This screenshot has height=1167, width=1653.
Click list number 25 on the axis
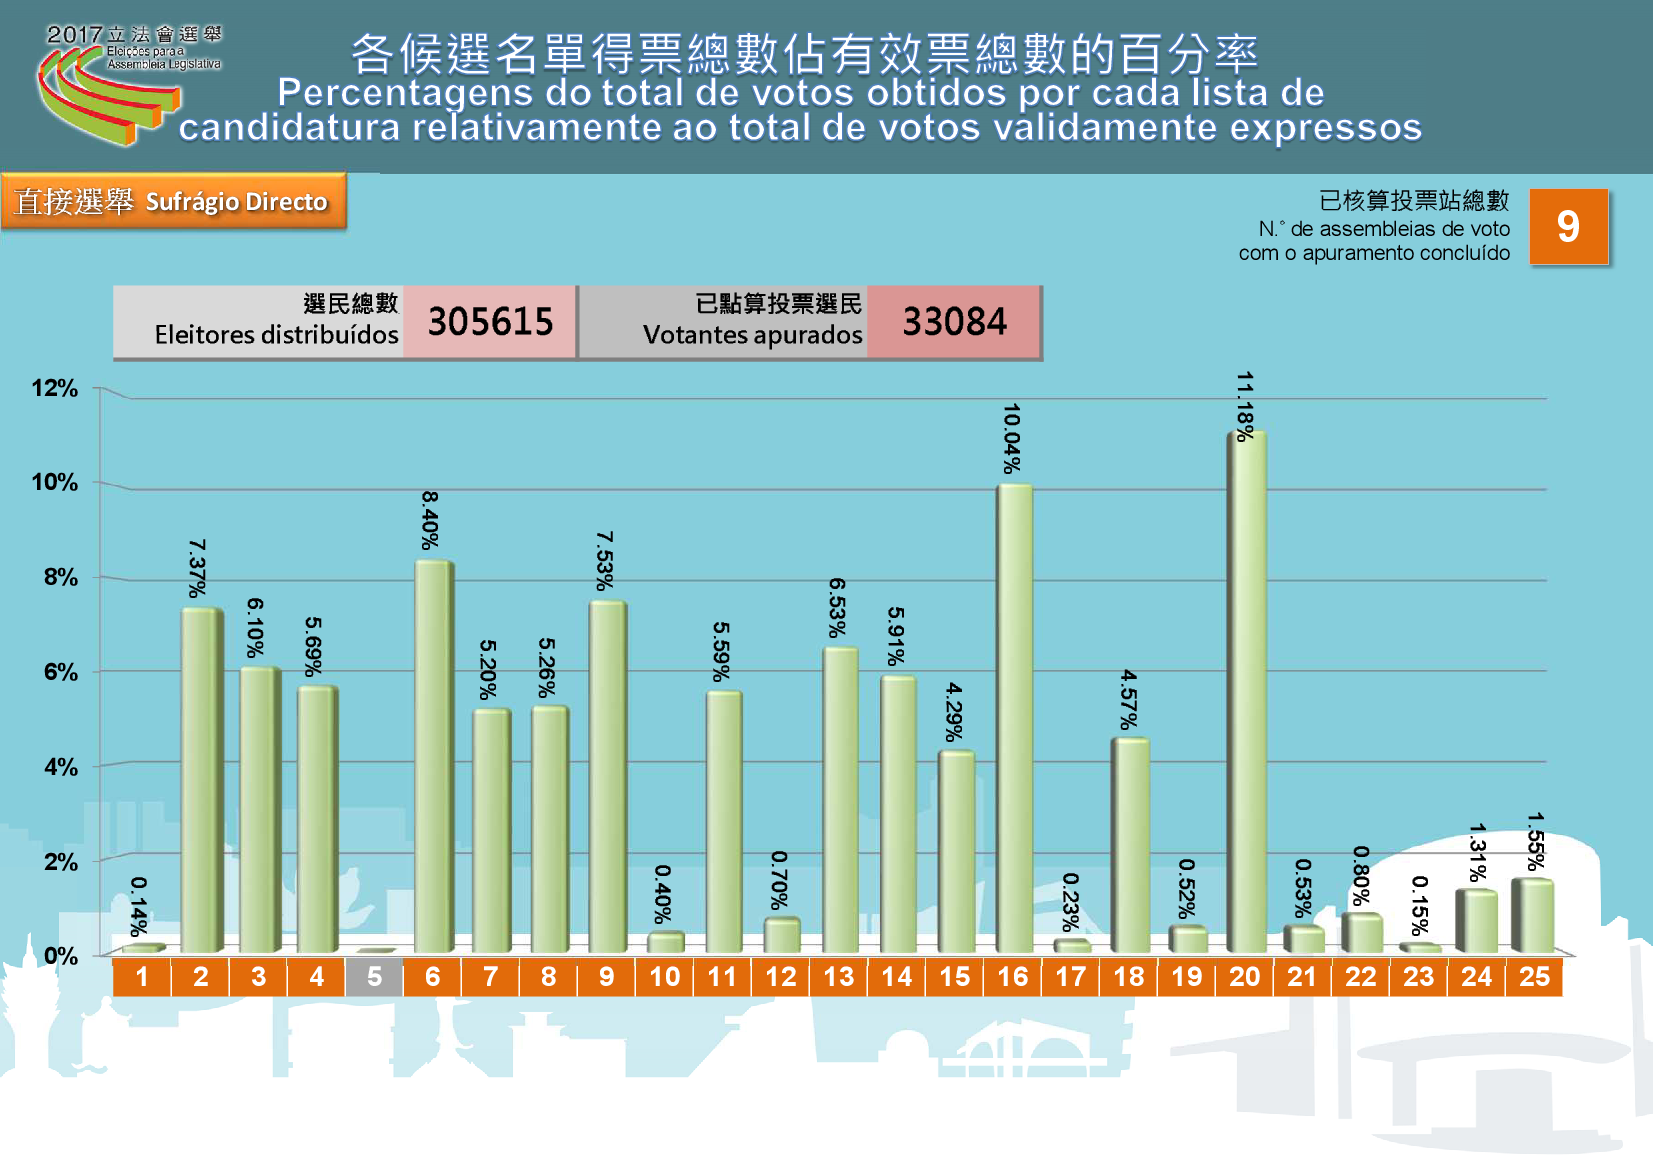pos(1534,977)
